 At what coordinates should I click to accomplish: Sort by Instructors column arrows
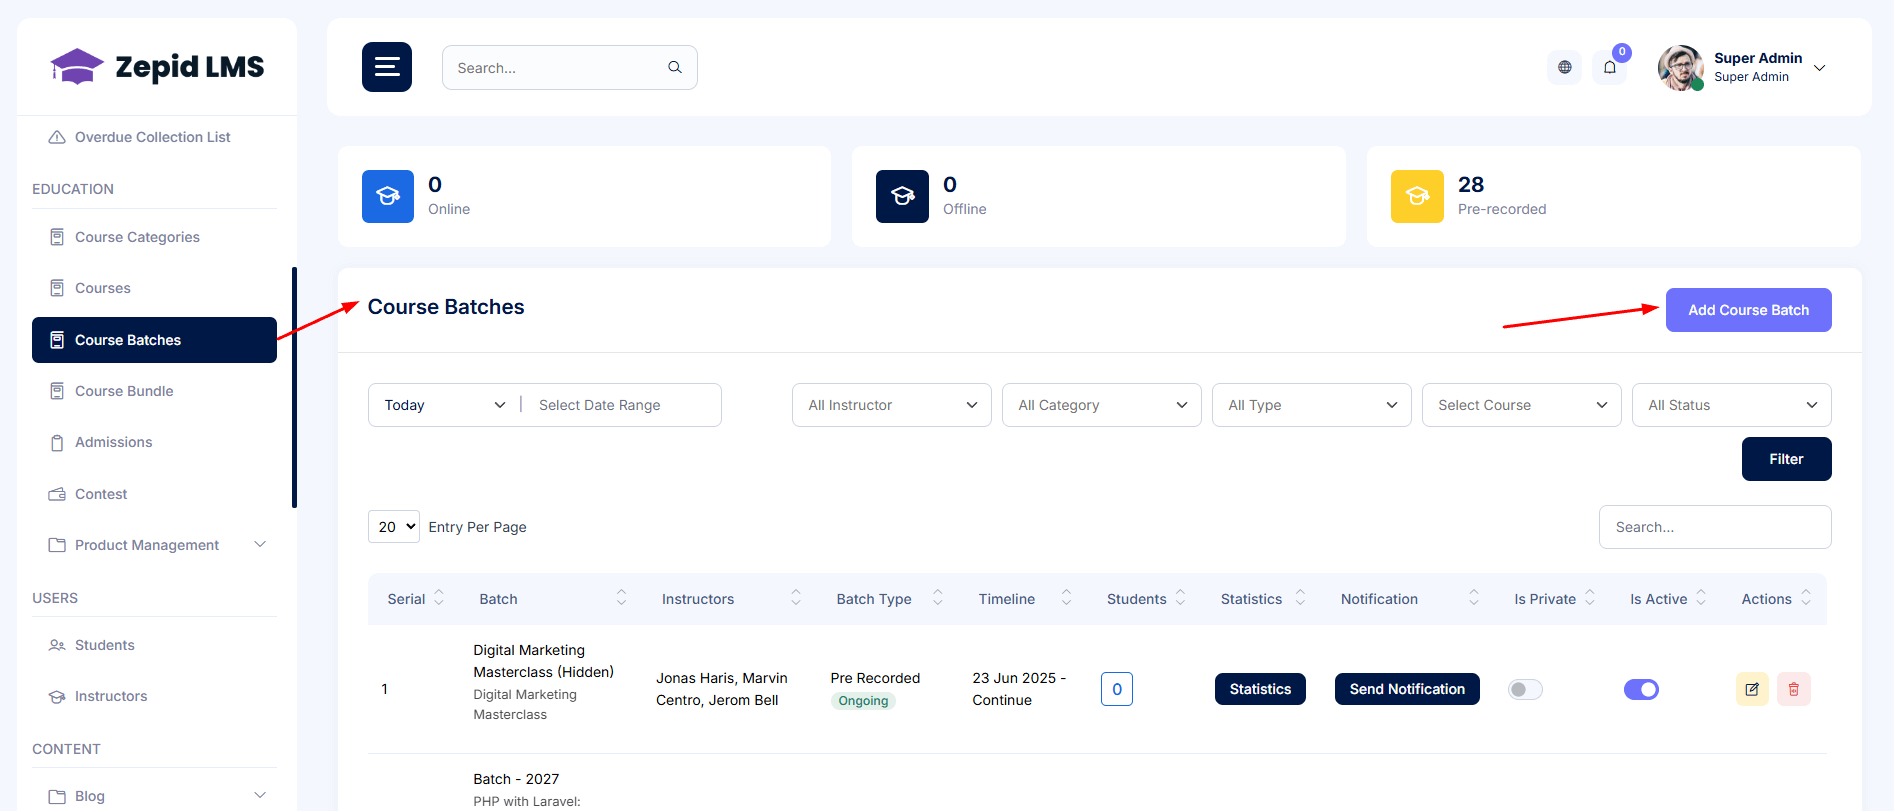(x=796, y=598)
